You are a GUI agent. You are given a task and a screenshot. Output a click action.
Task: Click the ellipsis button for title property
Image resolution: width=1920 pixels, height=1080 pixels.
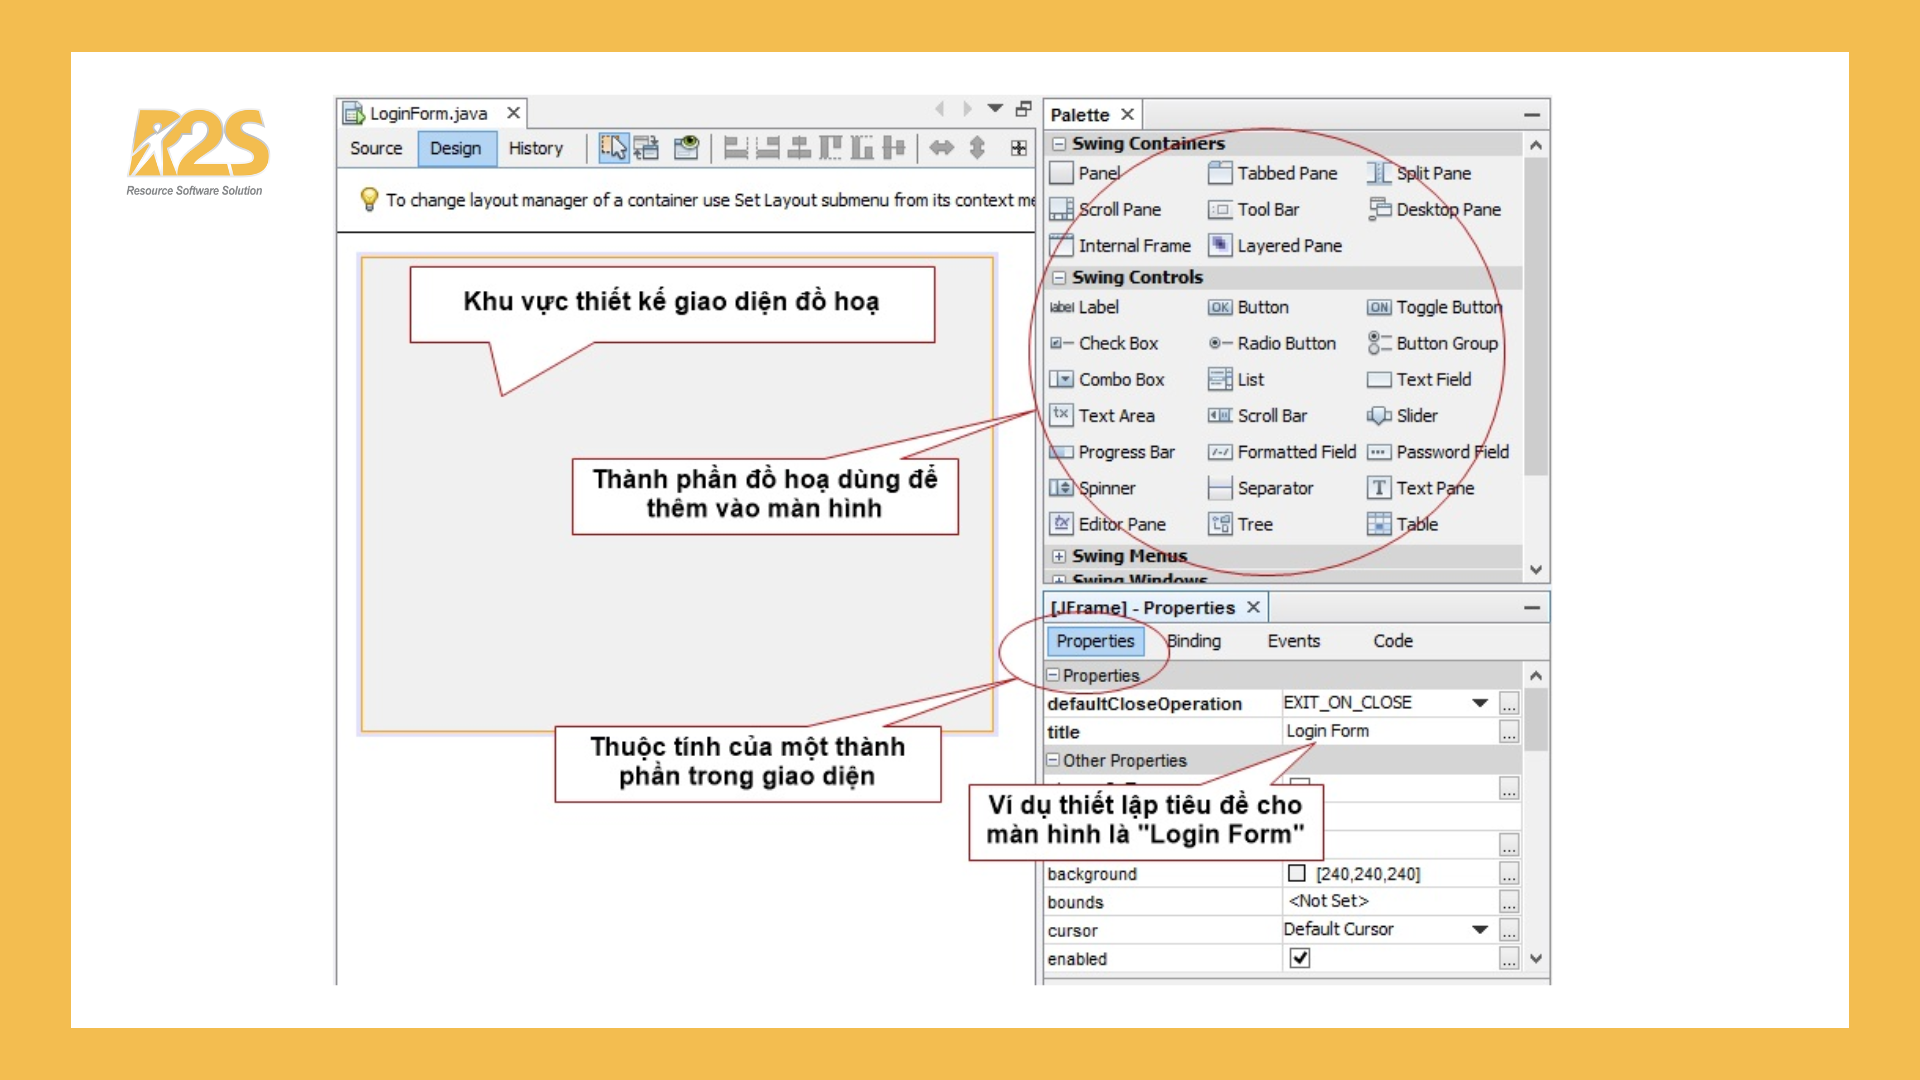(x=1509, y=732)
